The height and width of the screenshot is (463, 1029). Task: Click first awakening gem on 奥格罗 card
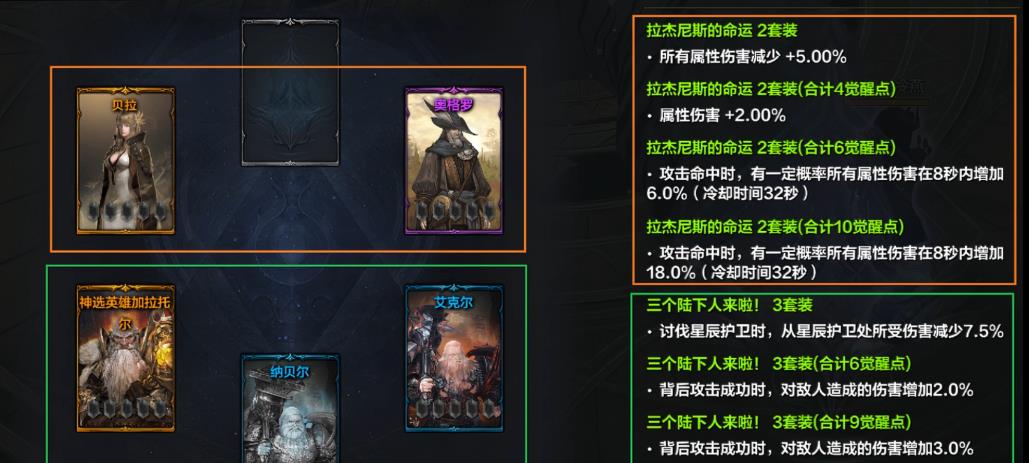pos(423,211)
